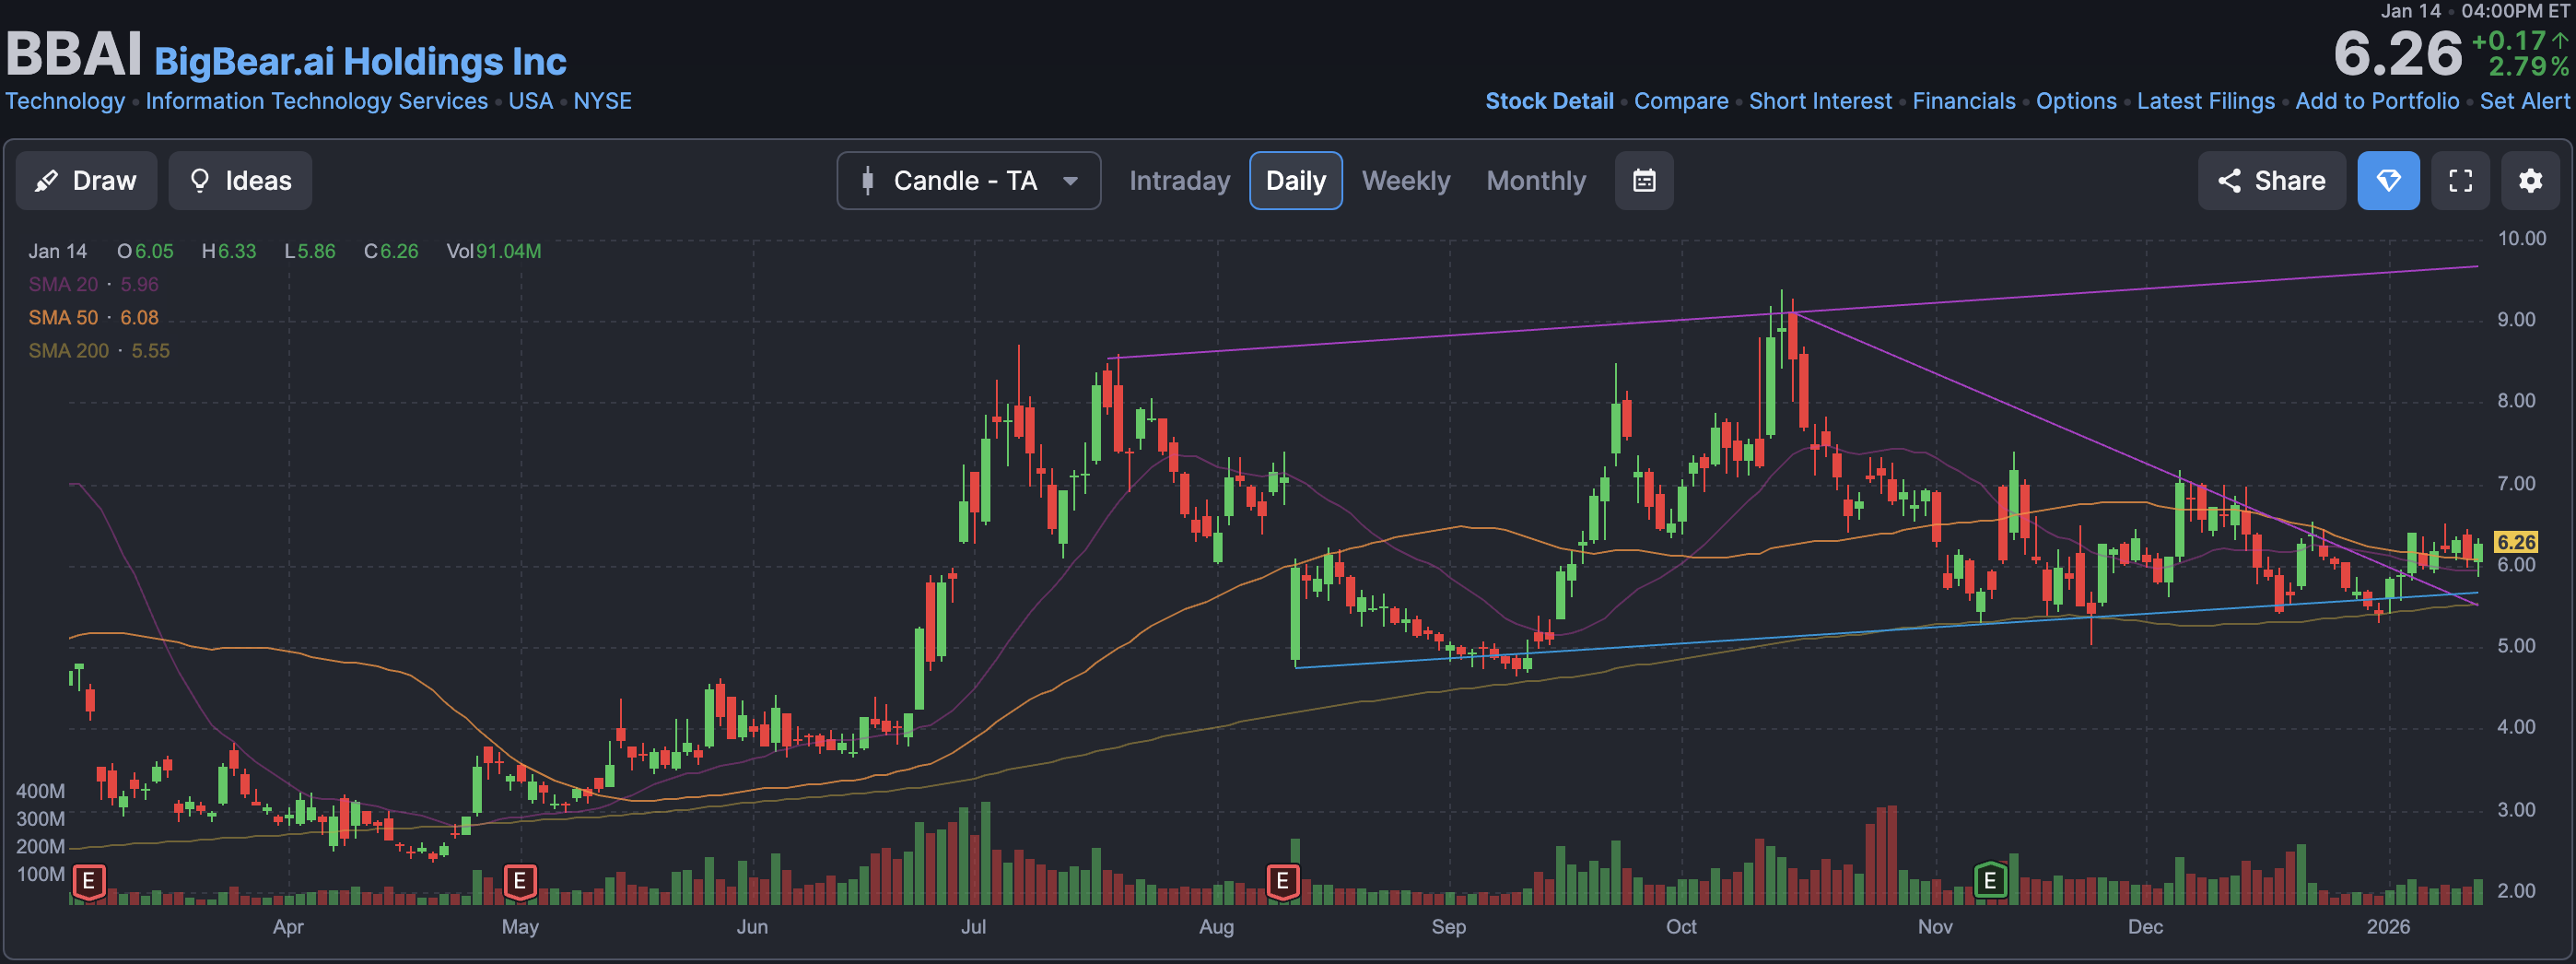Open the Options link
The image size is (2576, 964).
click(x=2076, y=101)
